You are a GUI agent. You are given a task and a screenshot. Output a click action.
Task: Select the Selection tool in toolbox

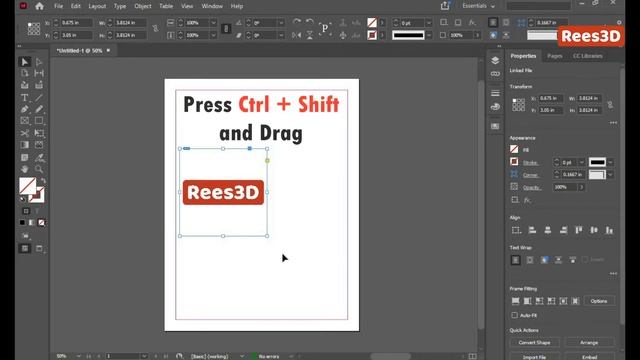point(24,62)
